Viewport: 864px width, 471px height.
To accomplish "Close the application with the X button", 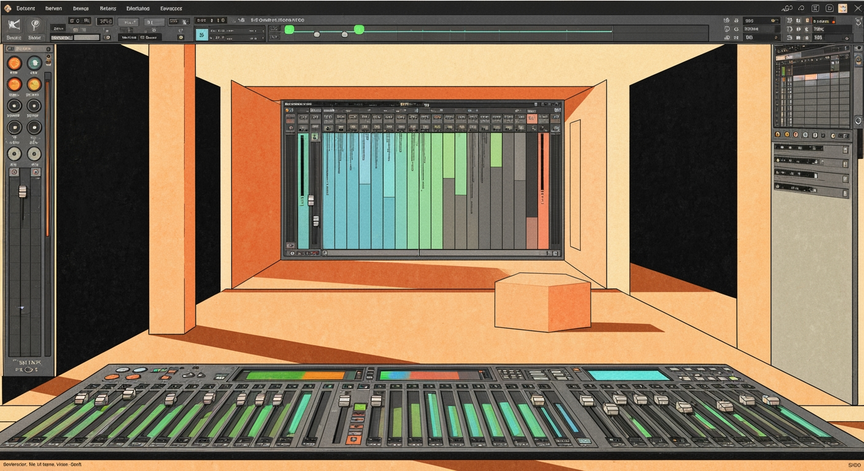I will [857, 8].
